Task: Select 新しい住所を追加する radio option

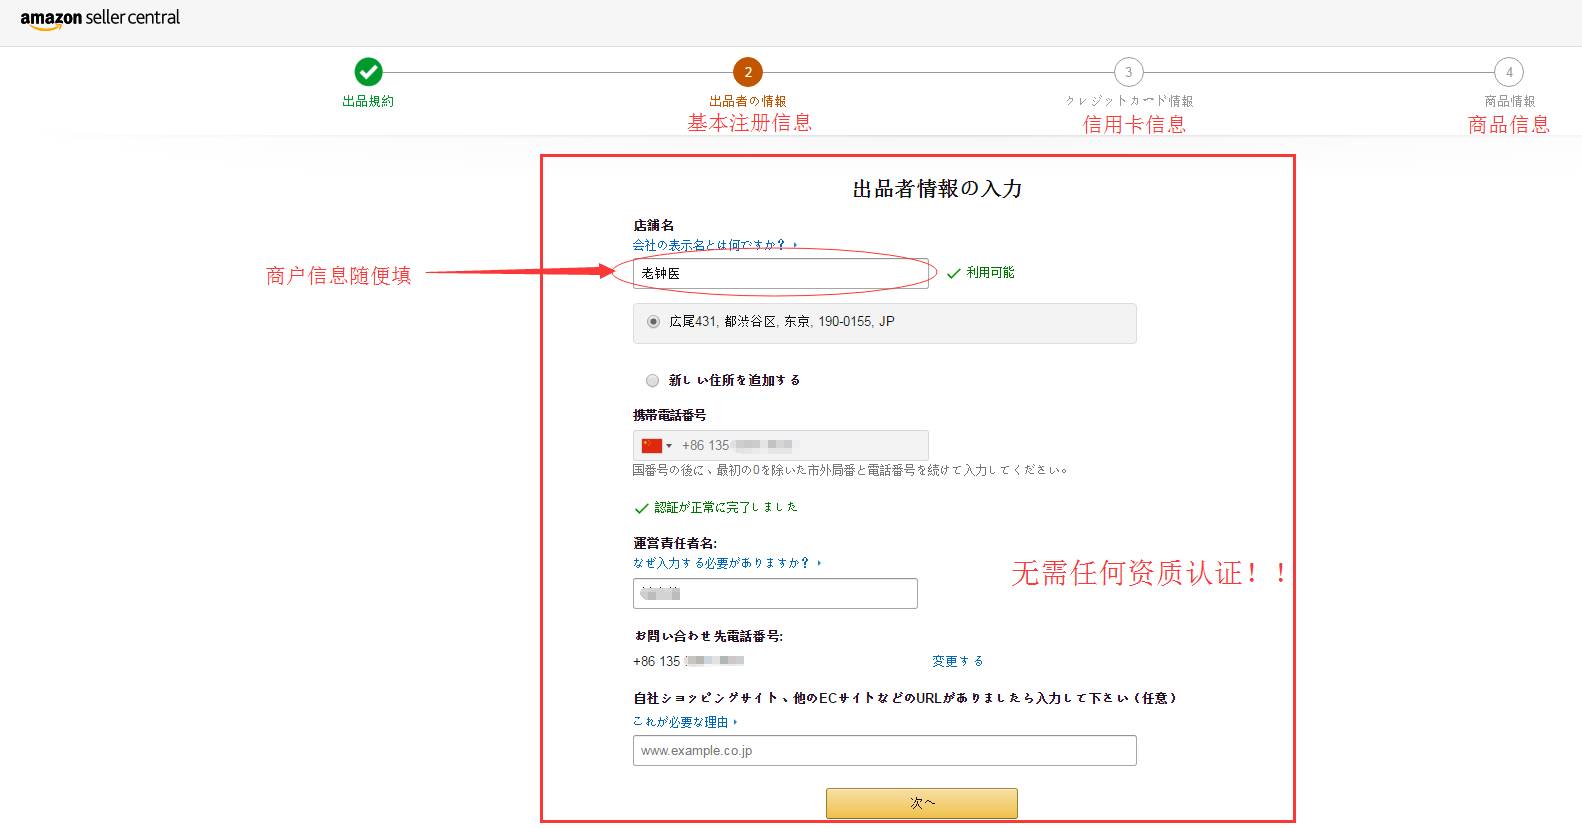Action: pos(653,380)
